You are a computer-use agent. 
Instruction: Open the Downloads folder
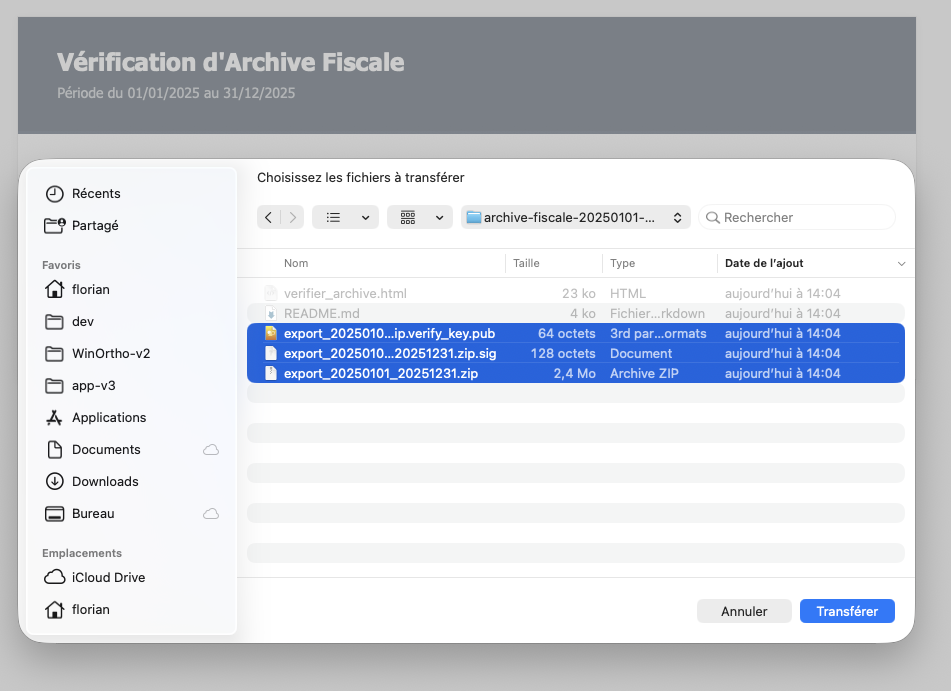click(x=105, y=481)
